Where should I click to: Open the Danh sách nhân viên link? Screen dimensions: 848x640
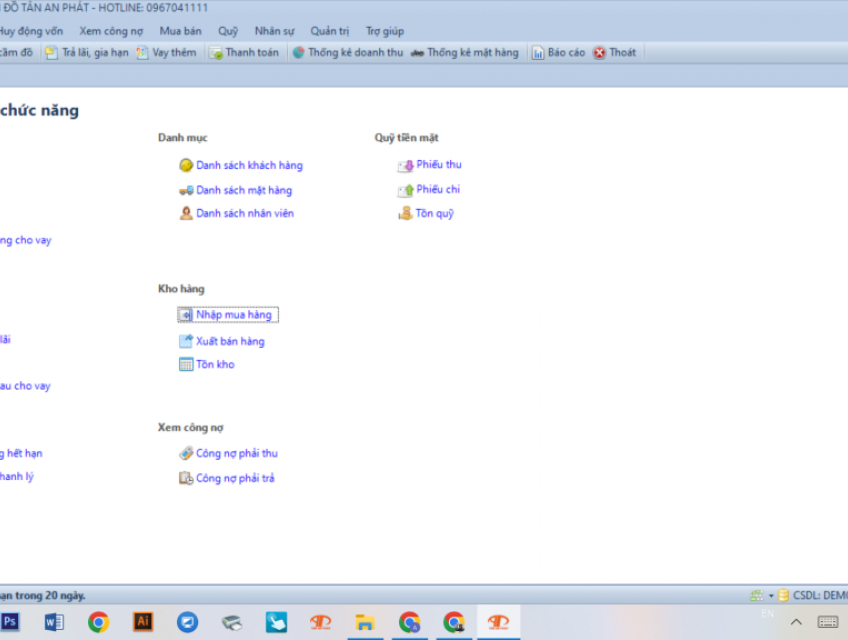[x=244, y=213]
